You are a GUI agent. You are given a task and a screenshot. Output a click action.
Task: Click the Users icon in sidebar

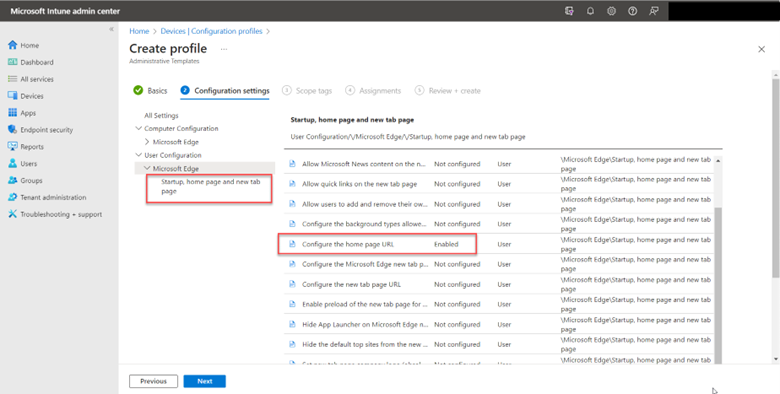click(12, 164)
